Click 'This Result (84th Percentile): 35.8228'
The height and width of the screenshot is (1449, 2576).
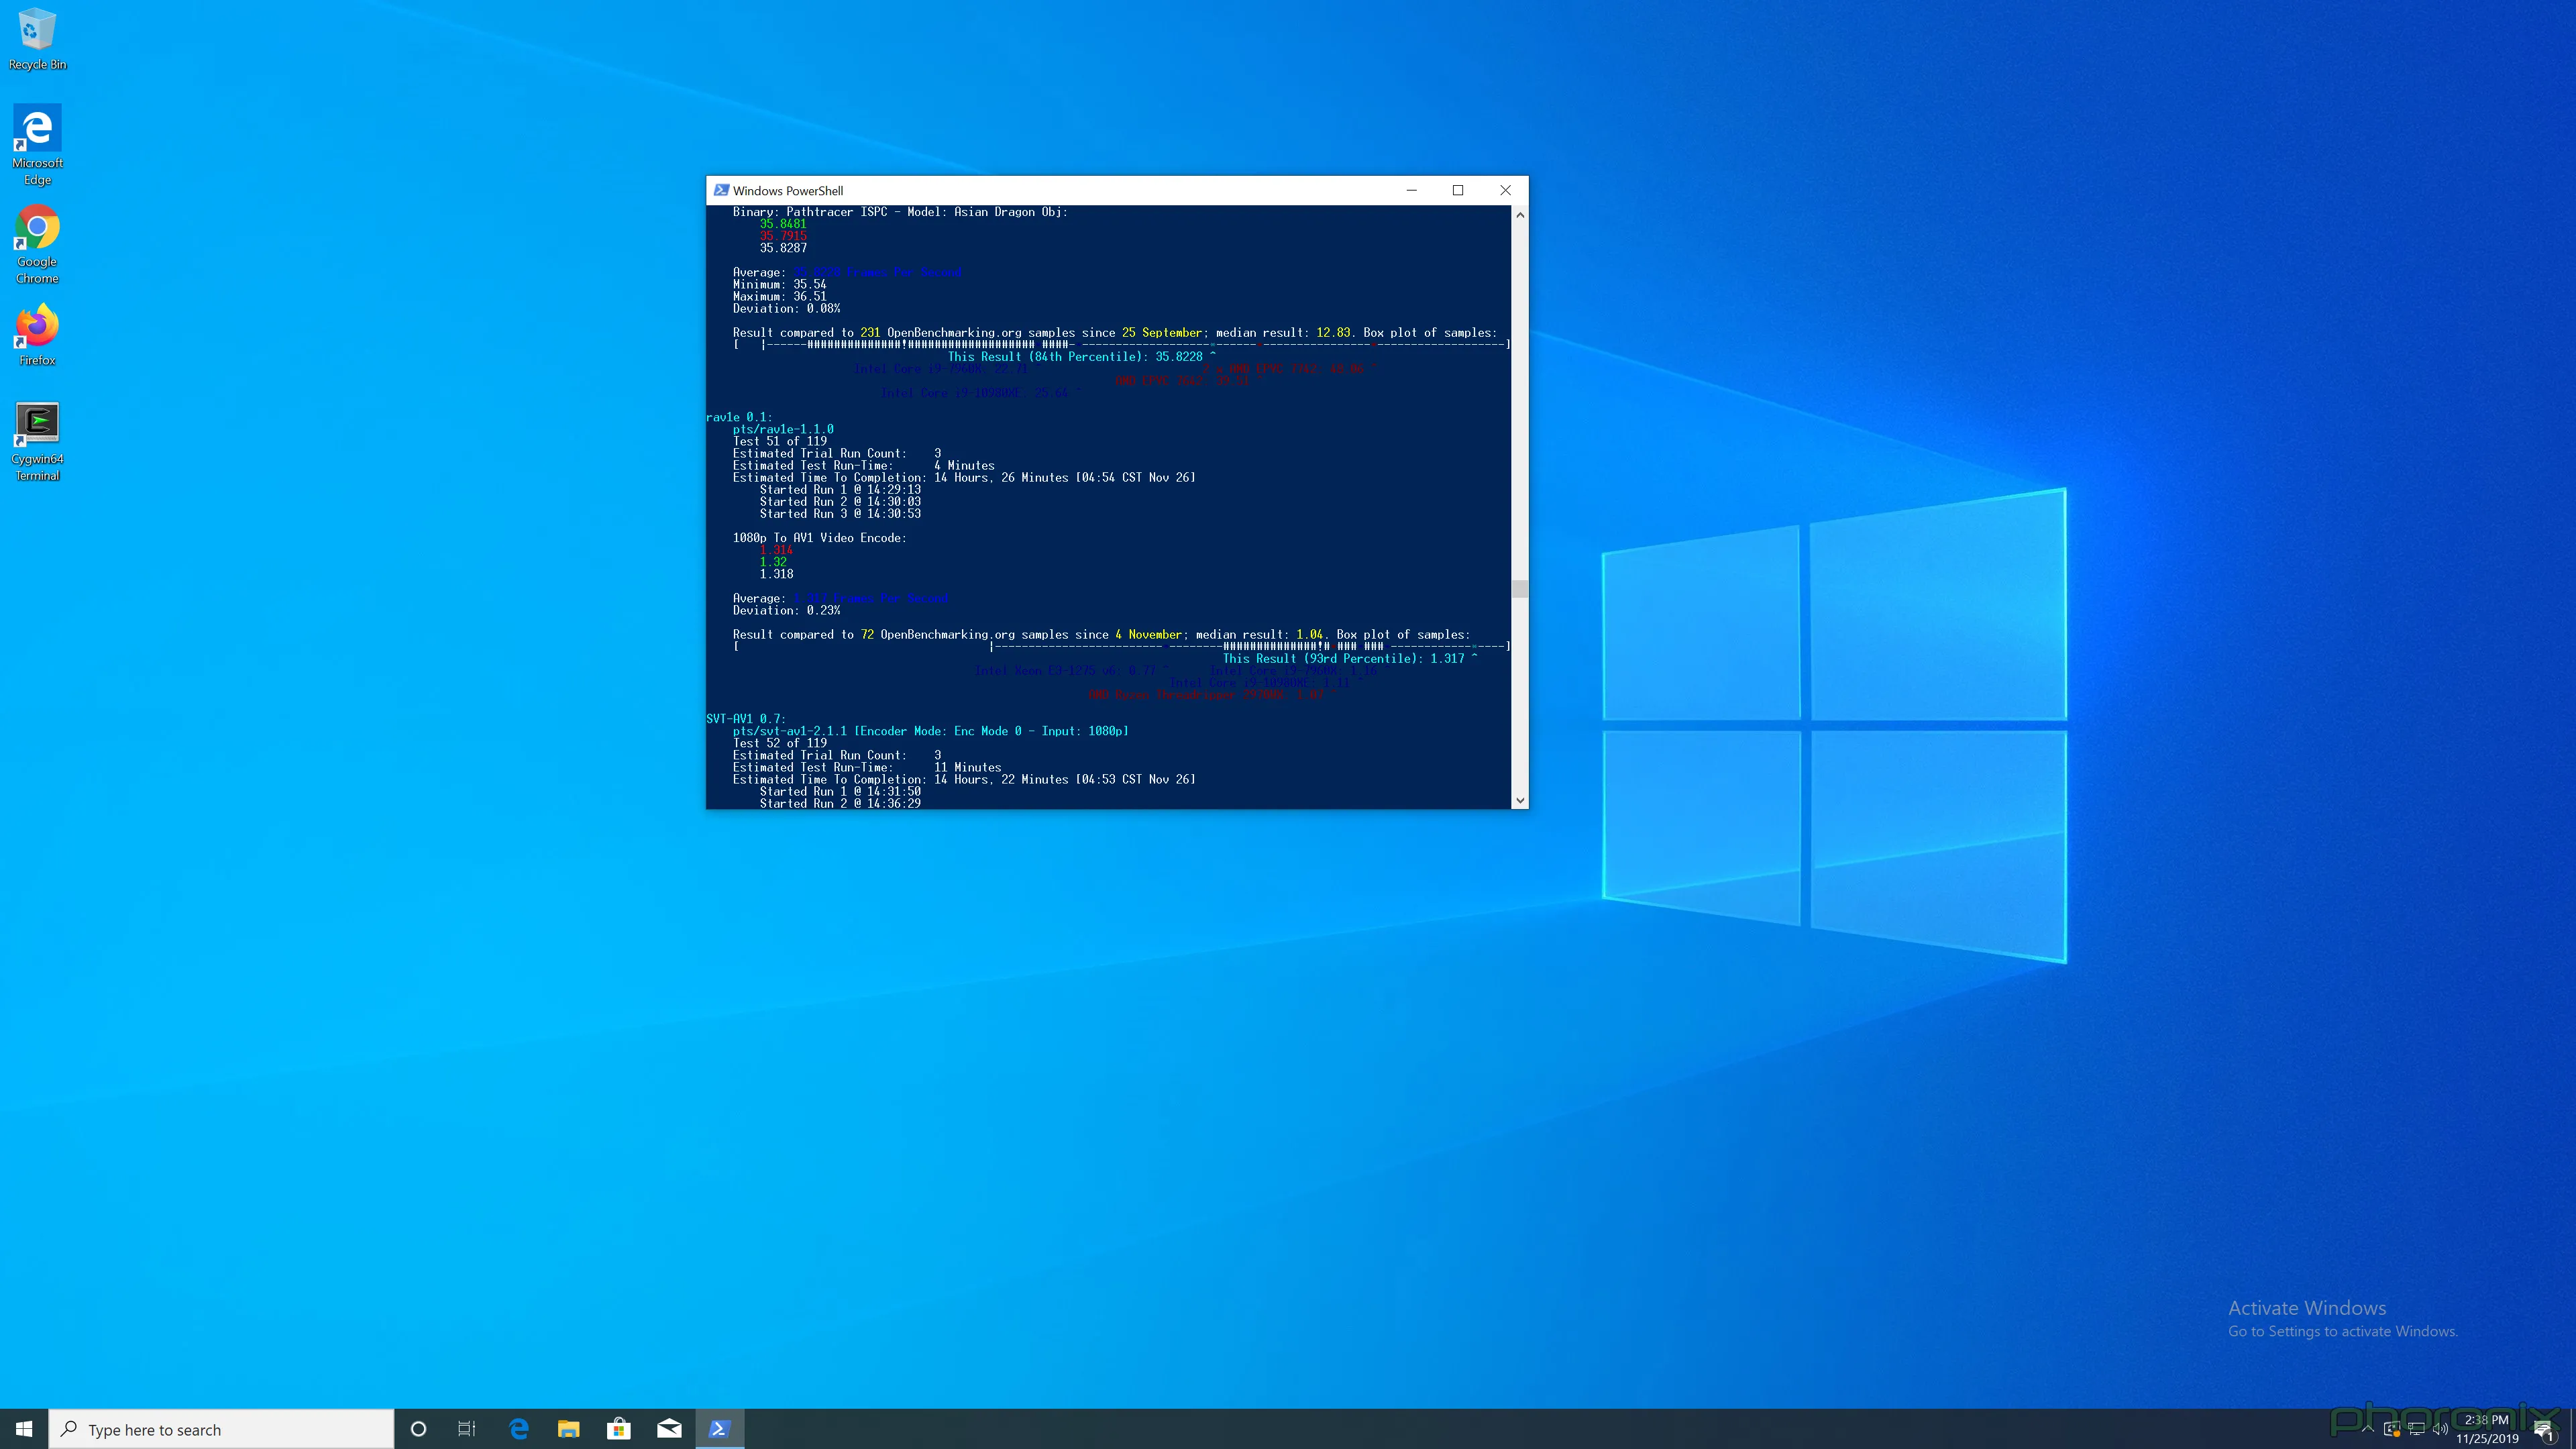pos(1075,357)
